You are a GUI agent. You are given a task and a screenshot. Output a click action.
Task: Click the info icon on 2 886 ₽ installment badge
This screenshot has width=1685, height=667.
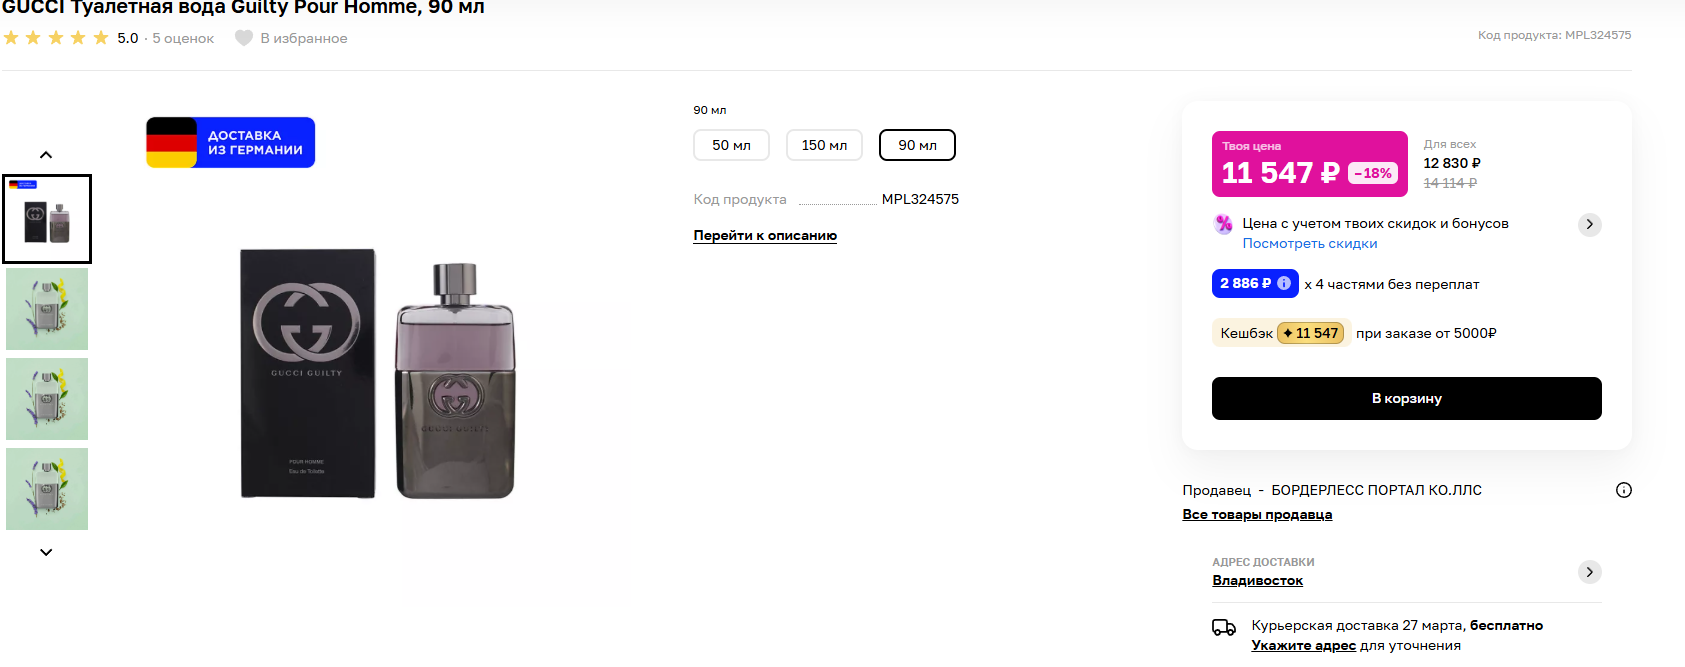(x=1284, y=283)
